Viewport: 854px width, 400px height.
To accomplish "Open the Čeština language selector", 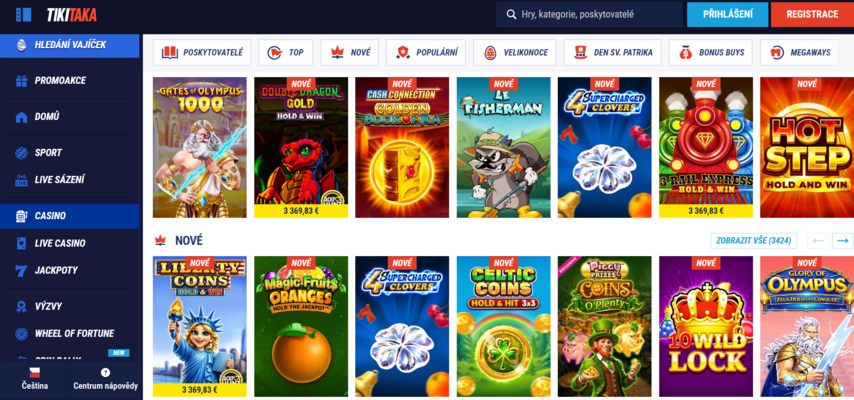I will (x=35, y=380).
